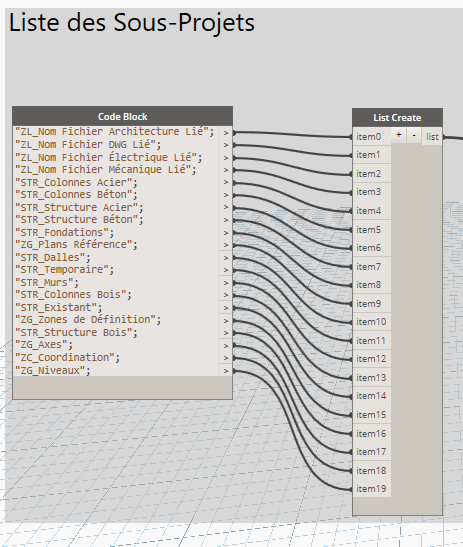Click the "STR_Fondations" code line
Screen dimensions: 463x547
click(65, 232)
